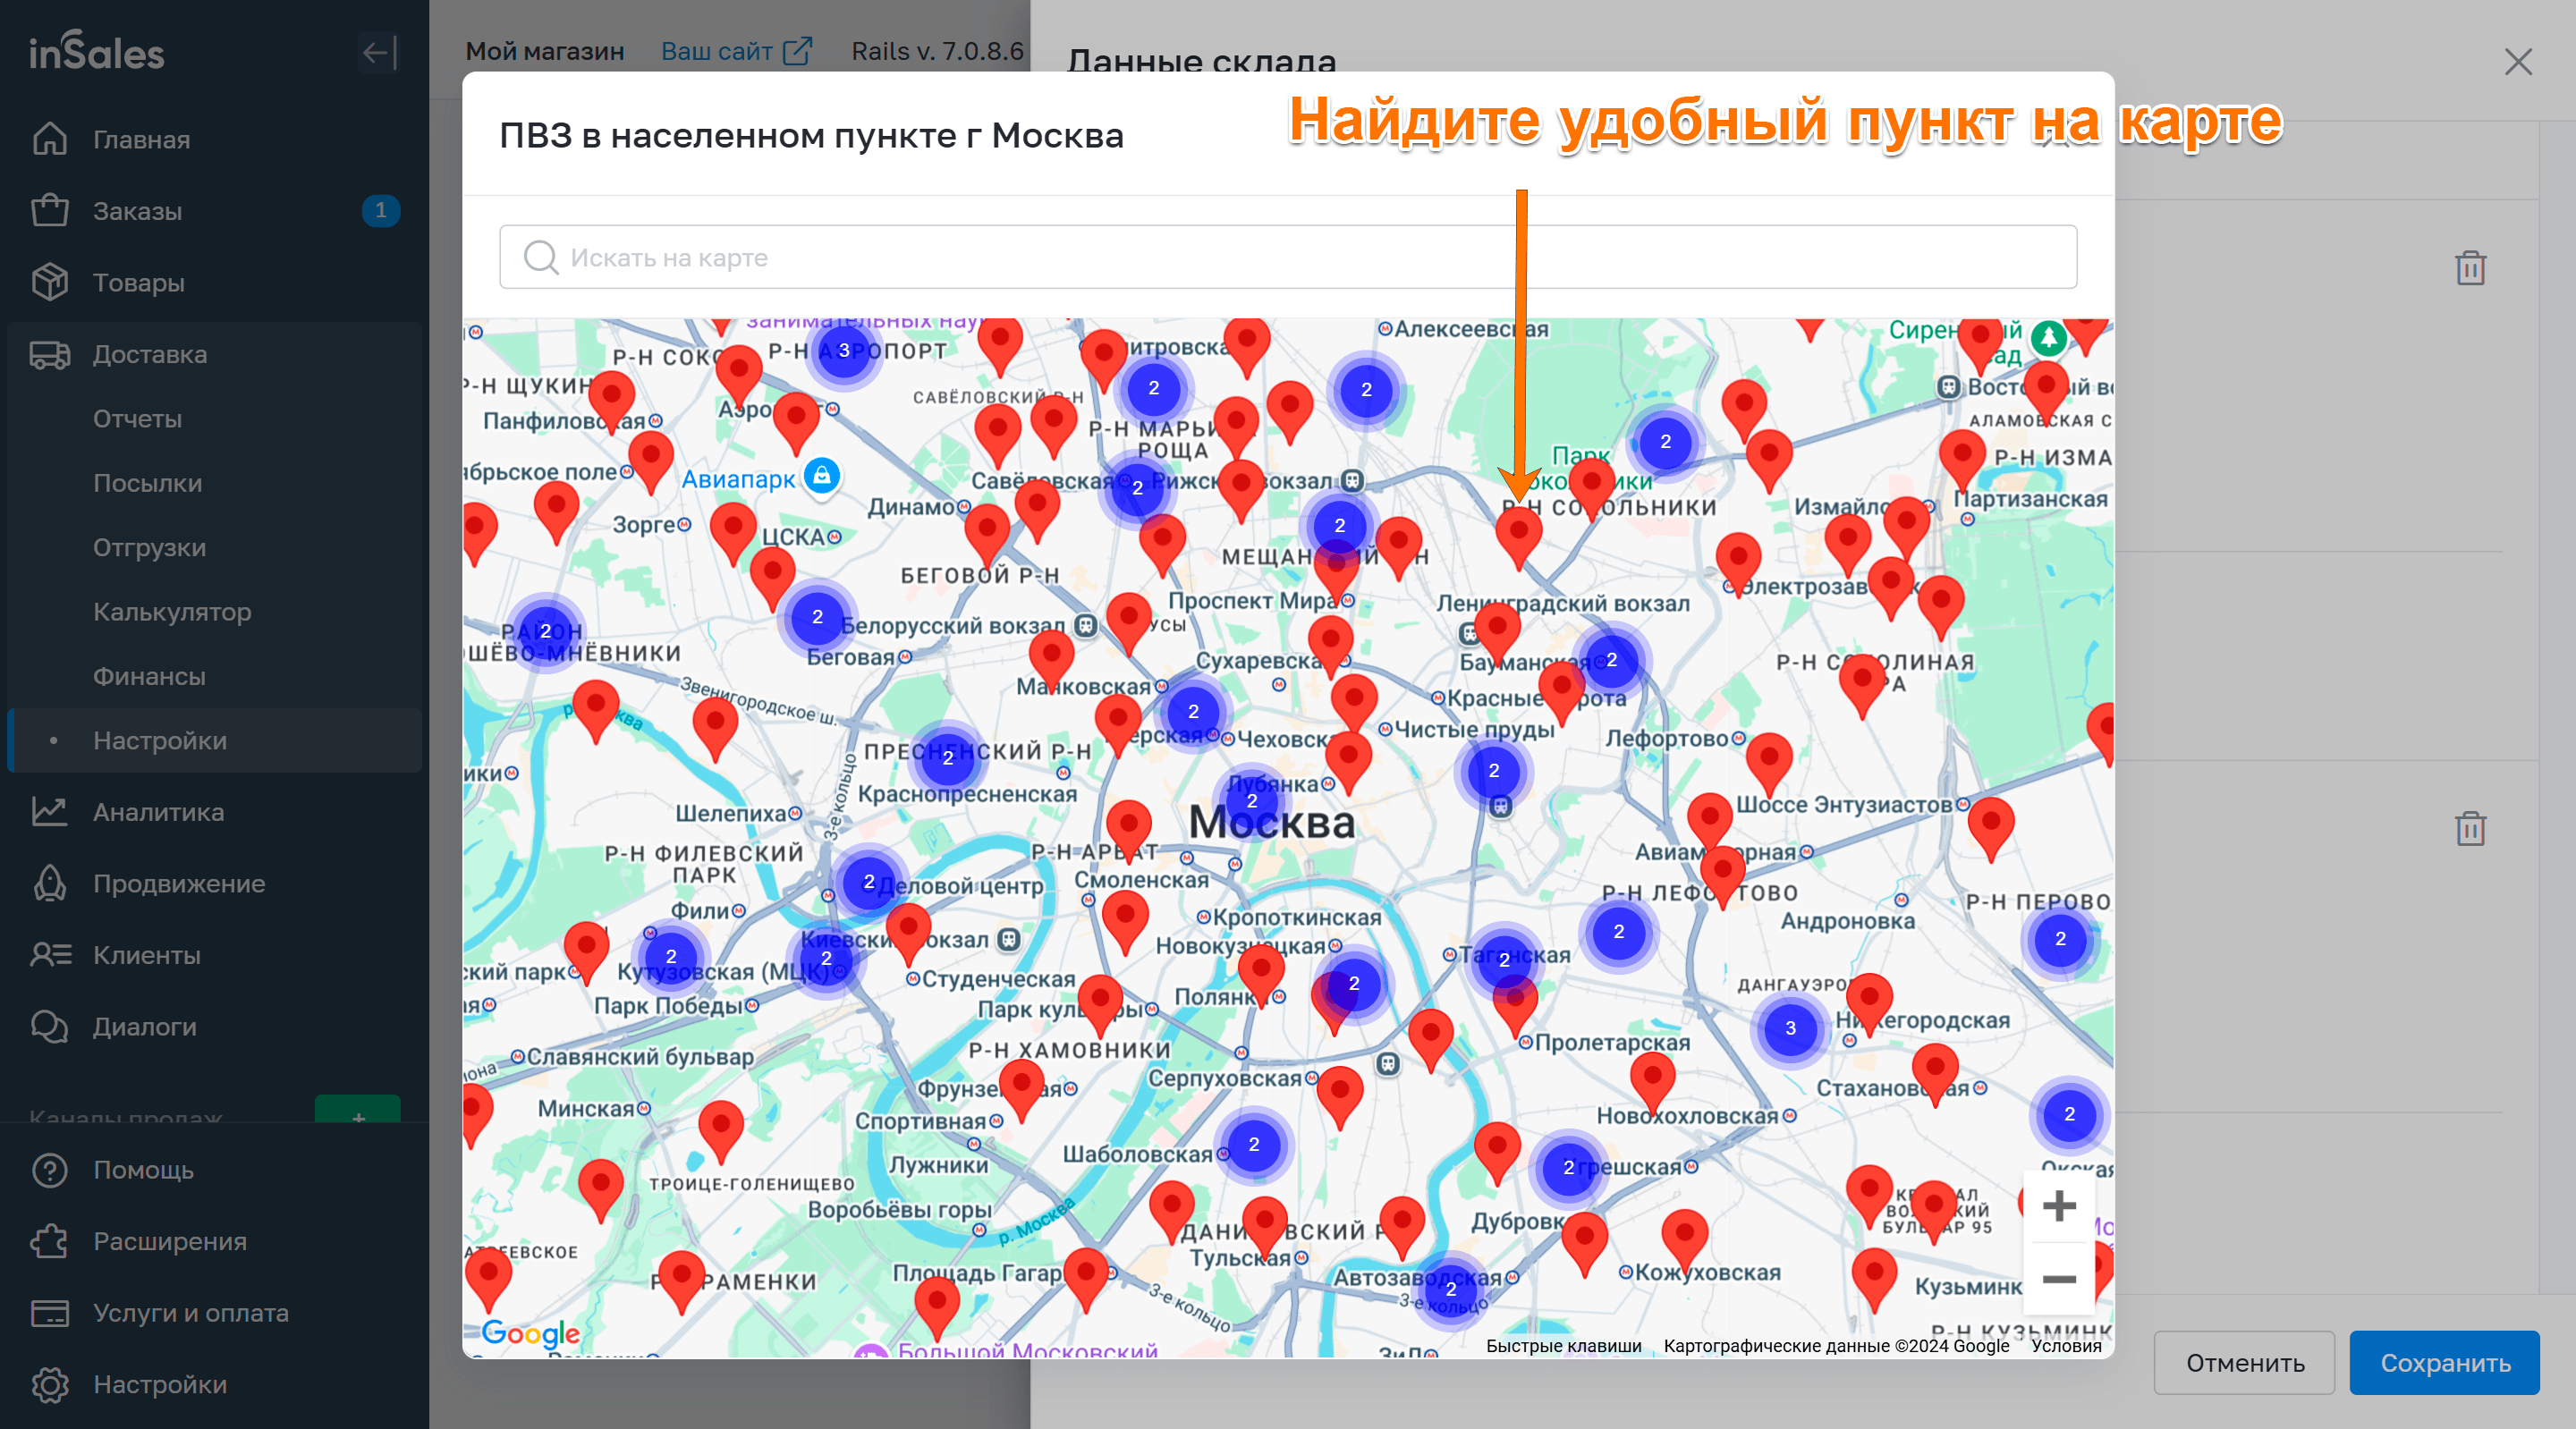Image resolution: width=2576 pixels, height=1429 pixels.
Task: Open Расширения in the sidebar
Action: coord(169,1241)
